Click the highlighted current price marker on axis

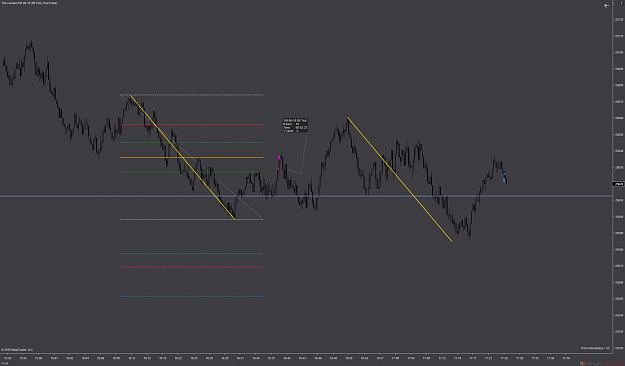618,184
